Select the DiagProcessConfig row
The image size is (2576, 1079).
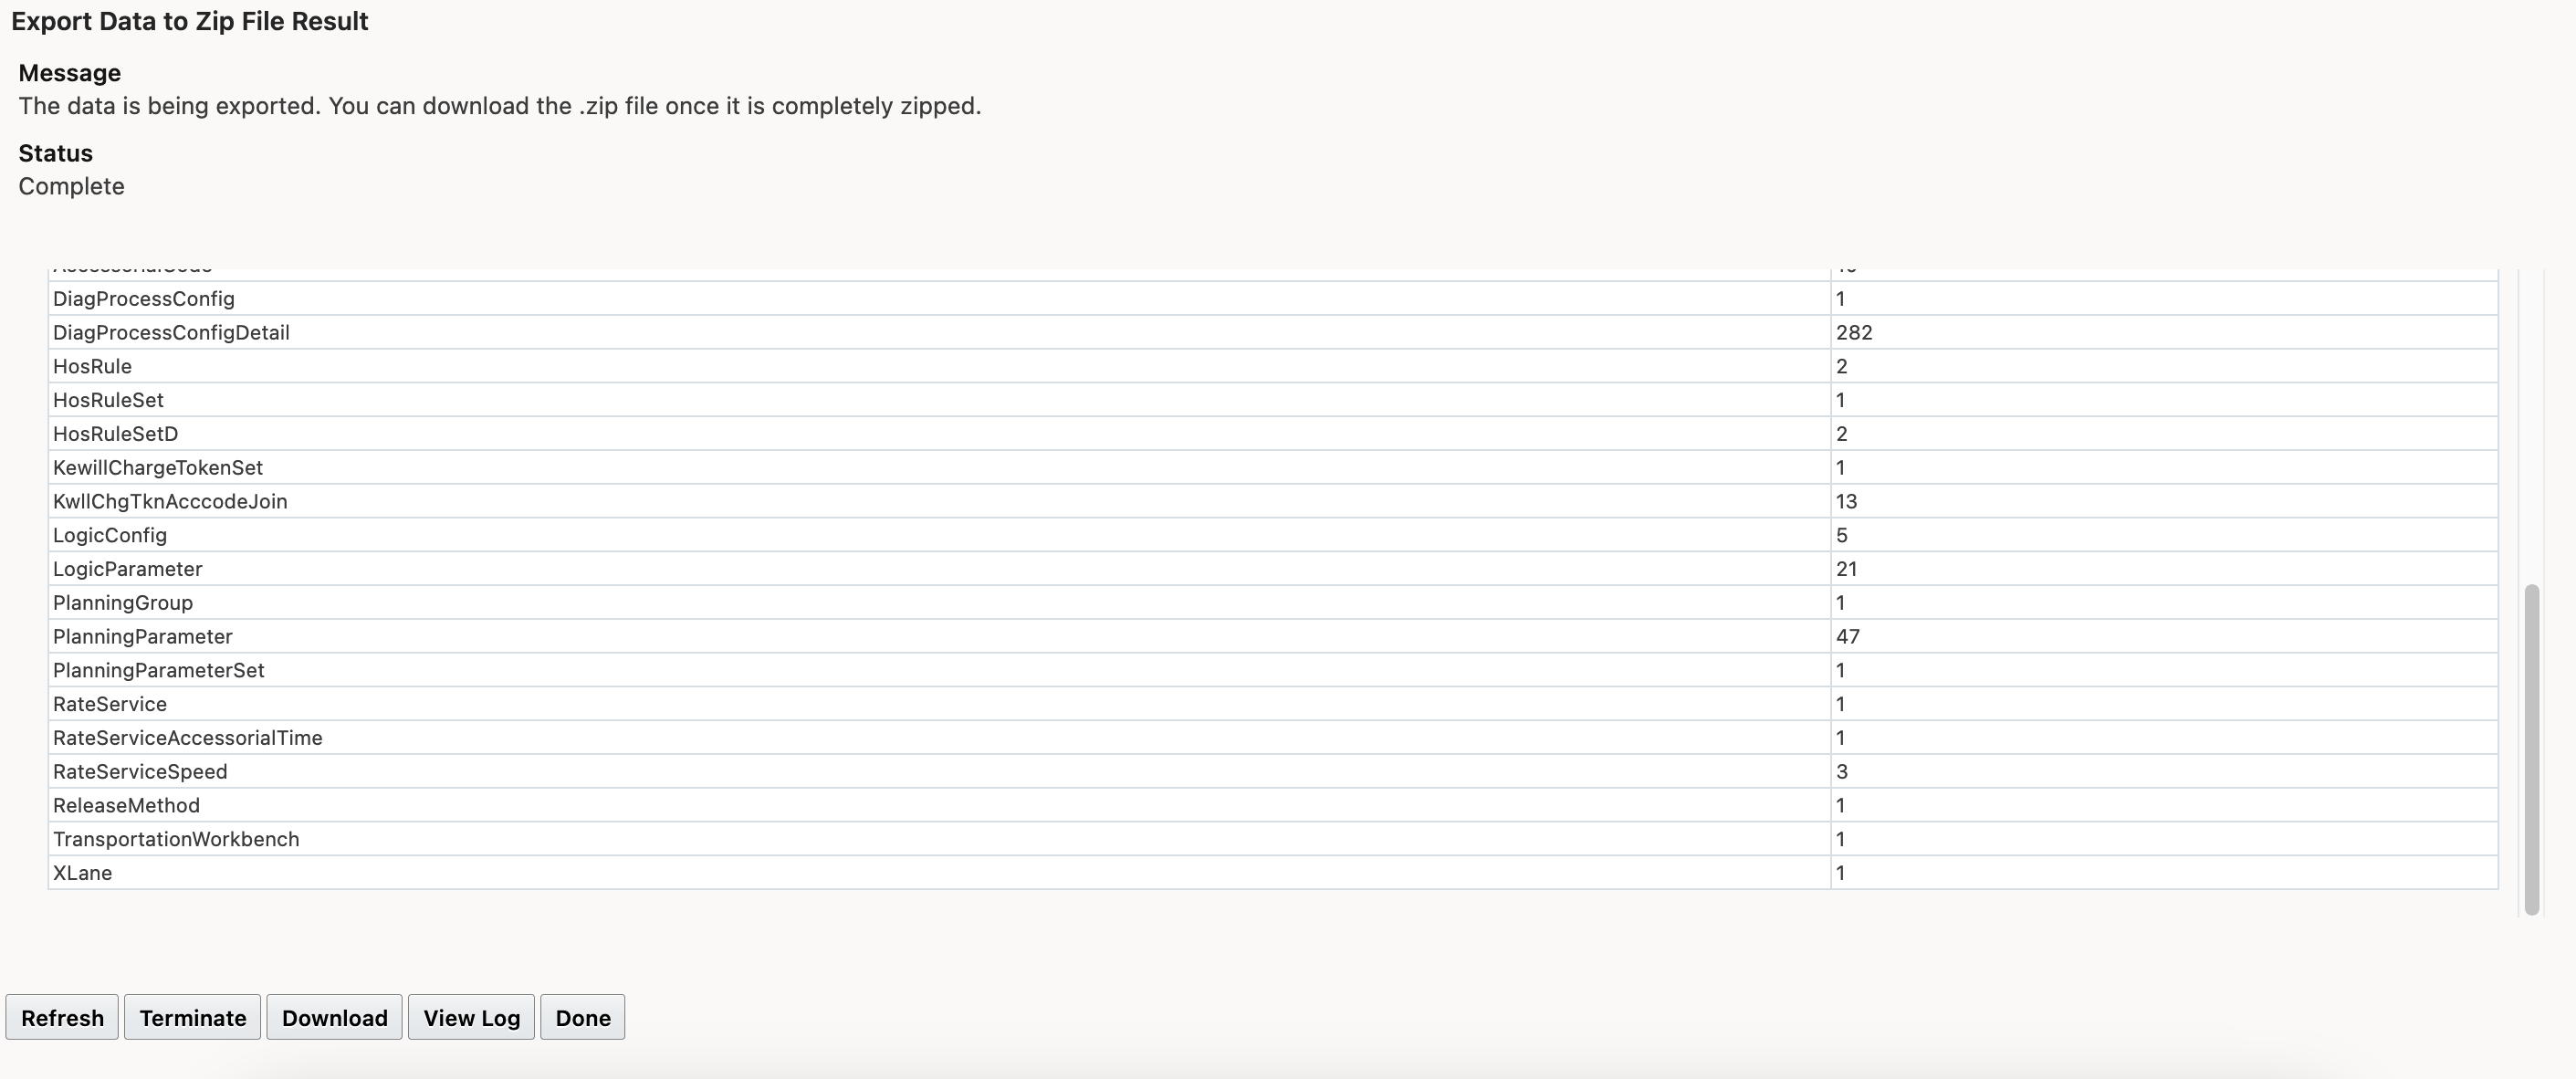(1273, 299)
